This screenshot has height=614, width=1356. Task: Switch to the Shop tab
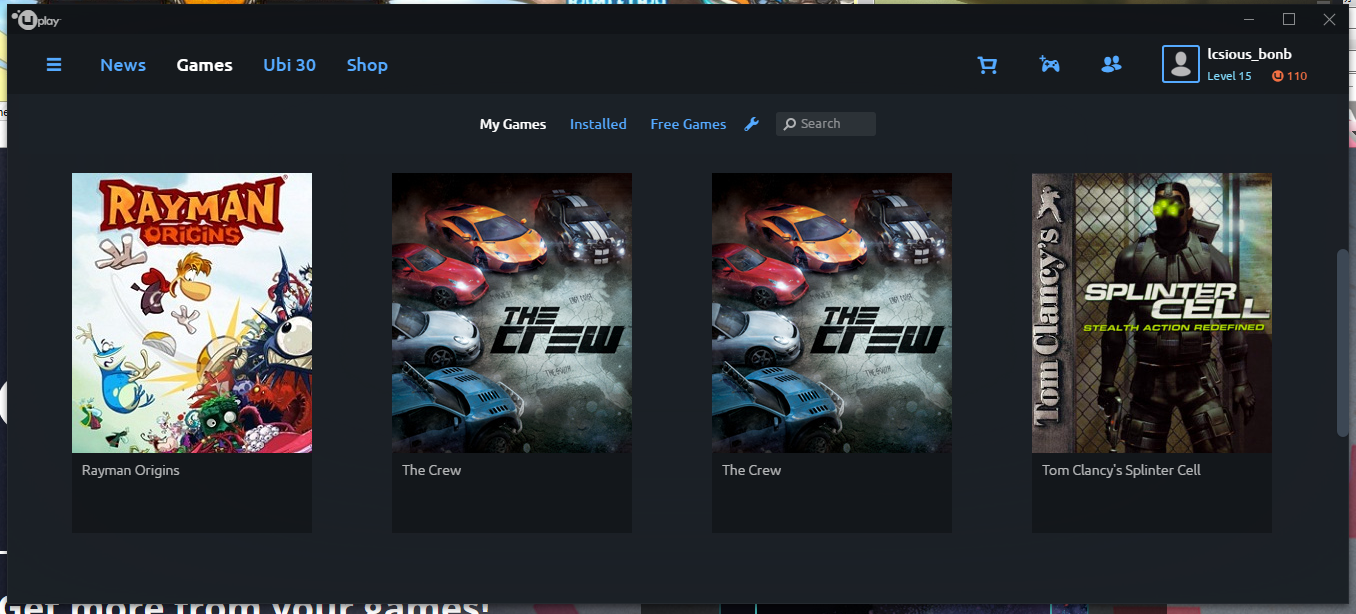(x=367, y=65)
